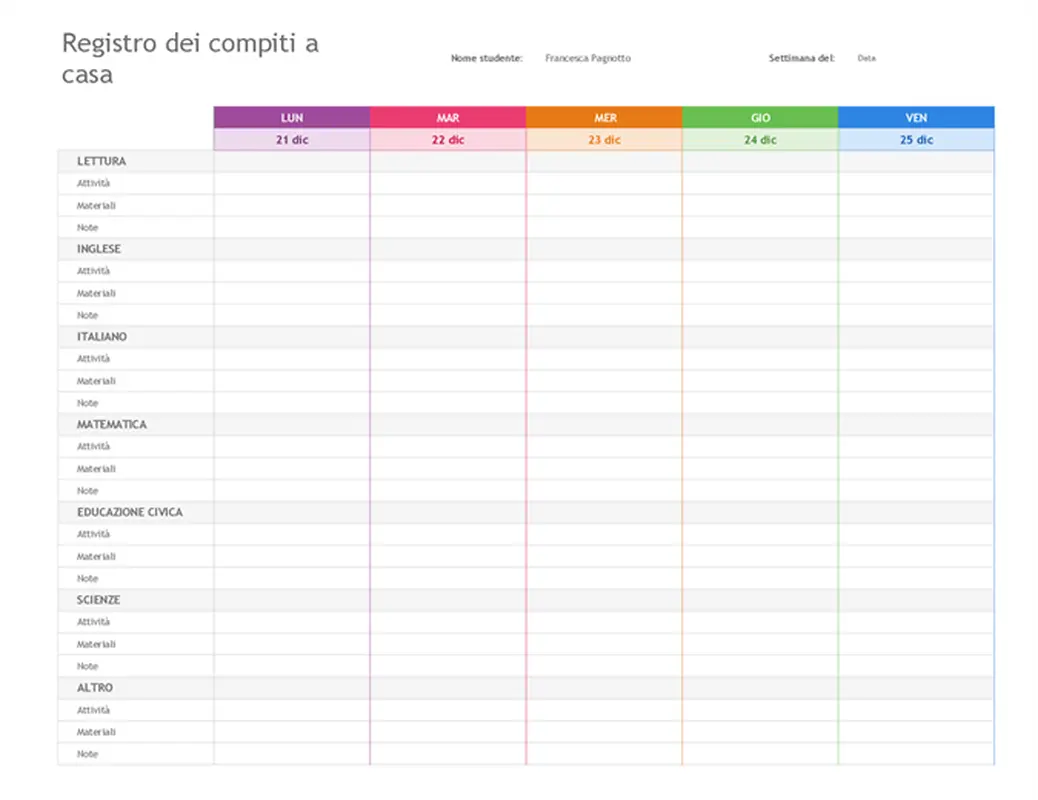Select the ITALIANO row header
Screen dimensions: 1038x800
(x=100, y=337)
